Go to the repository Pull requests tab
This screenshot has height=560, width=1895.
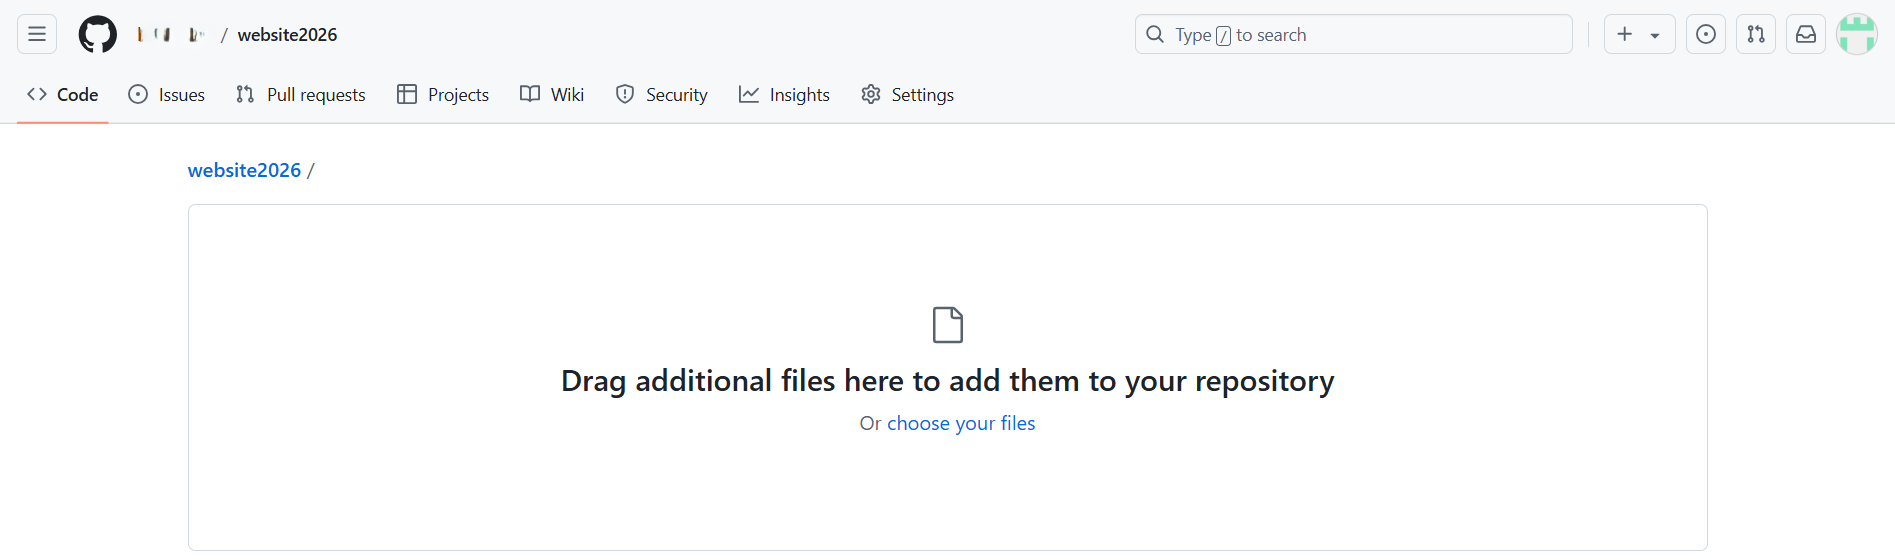[301, 94]
